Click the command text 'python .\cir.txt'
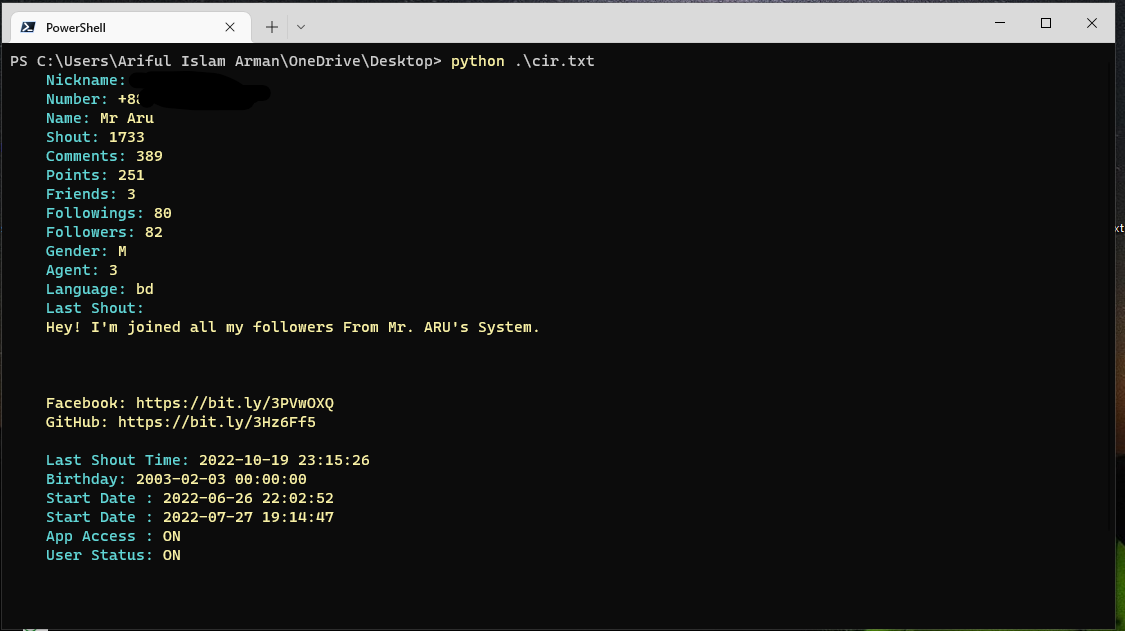This screenshot has height=631, width=1125. [x=522, y=61]
